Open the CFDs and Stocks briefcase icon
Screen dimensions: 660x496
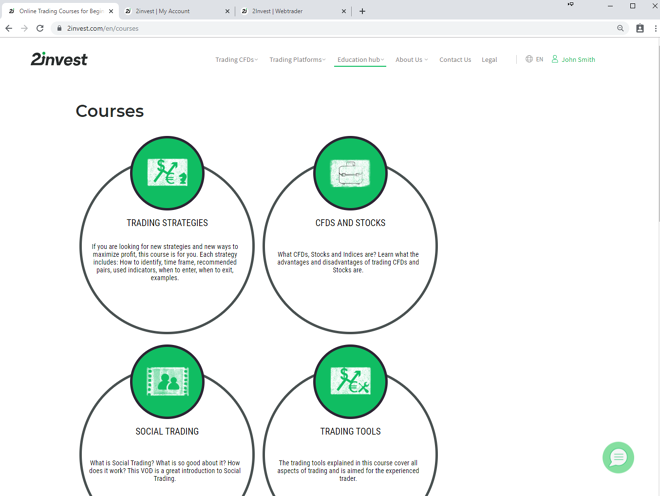(350, 173)
